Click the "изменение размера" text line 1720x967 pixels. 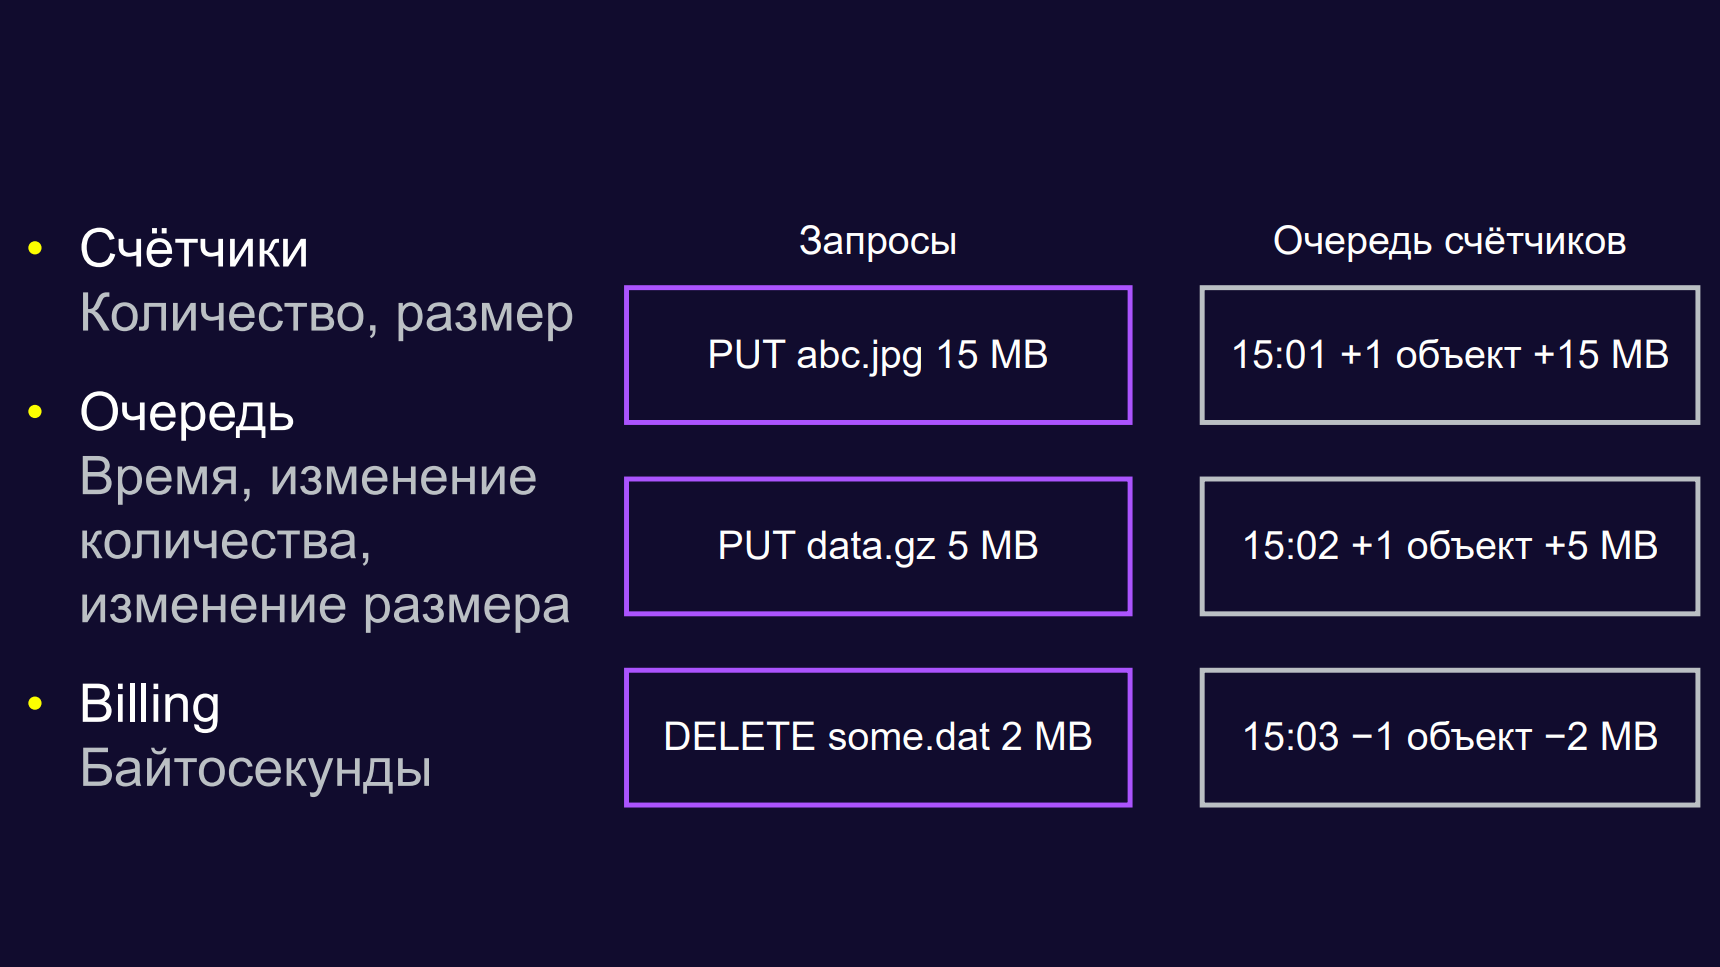pyautogui.click(x=324, y=605)
